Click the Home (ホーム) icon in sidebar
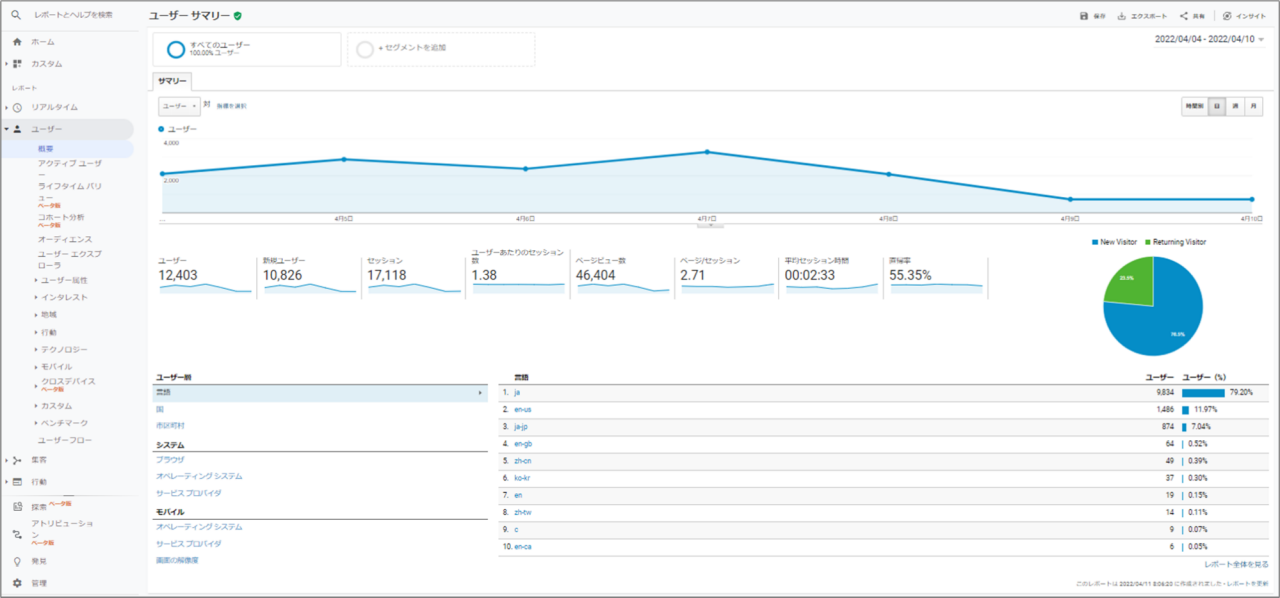 pos(17,42)
